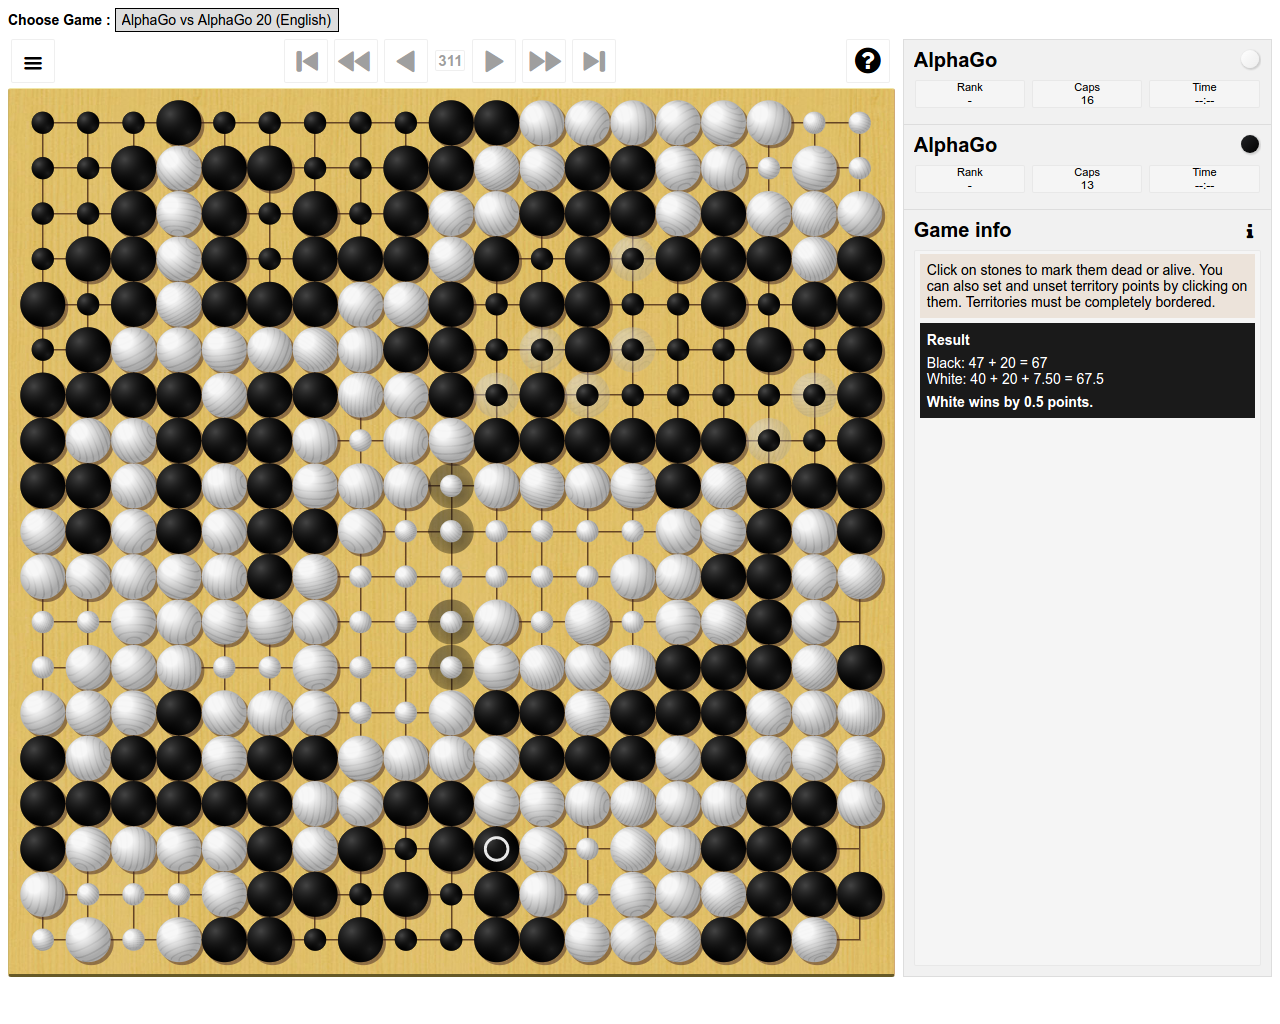Toggle the circled last-move black stone

point(496,849)
